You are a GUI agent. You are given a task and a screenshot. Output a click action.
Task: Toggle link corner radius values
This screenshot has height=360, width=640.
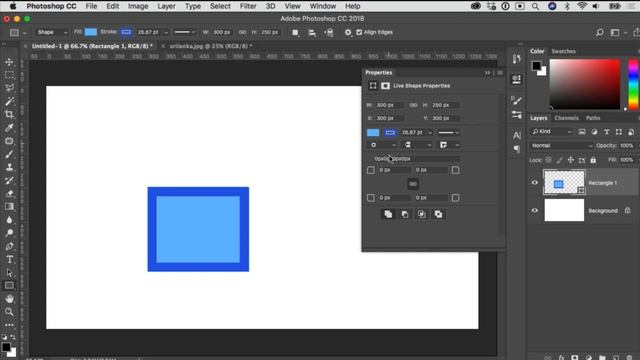tap(413, 184)
